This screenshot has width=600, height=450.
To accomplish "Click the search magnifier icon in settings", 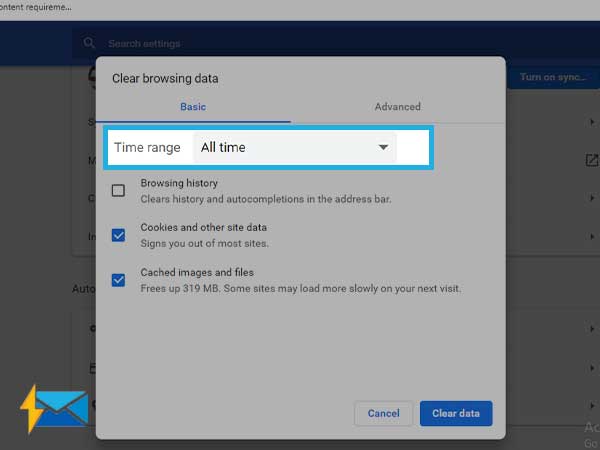I will point(89,43).
